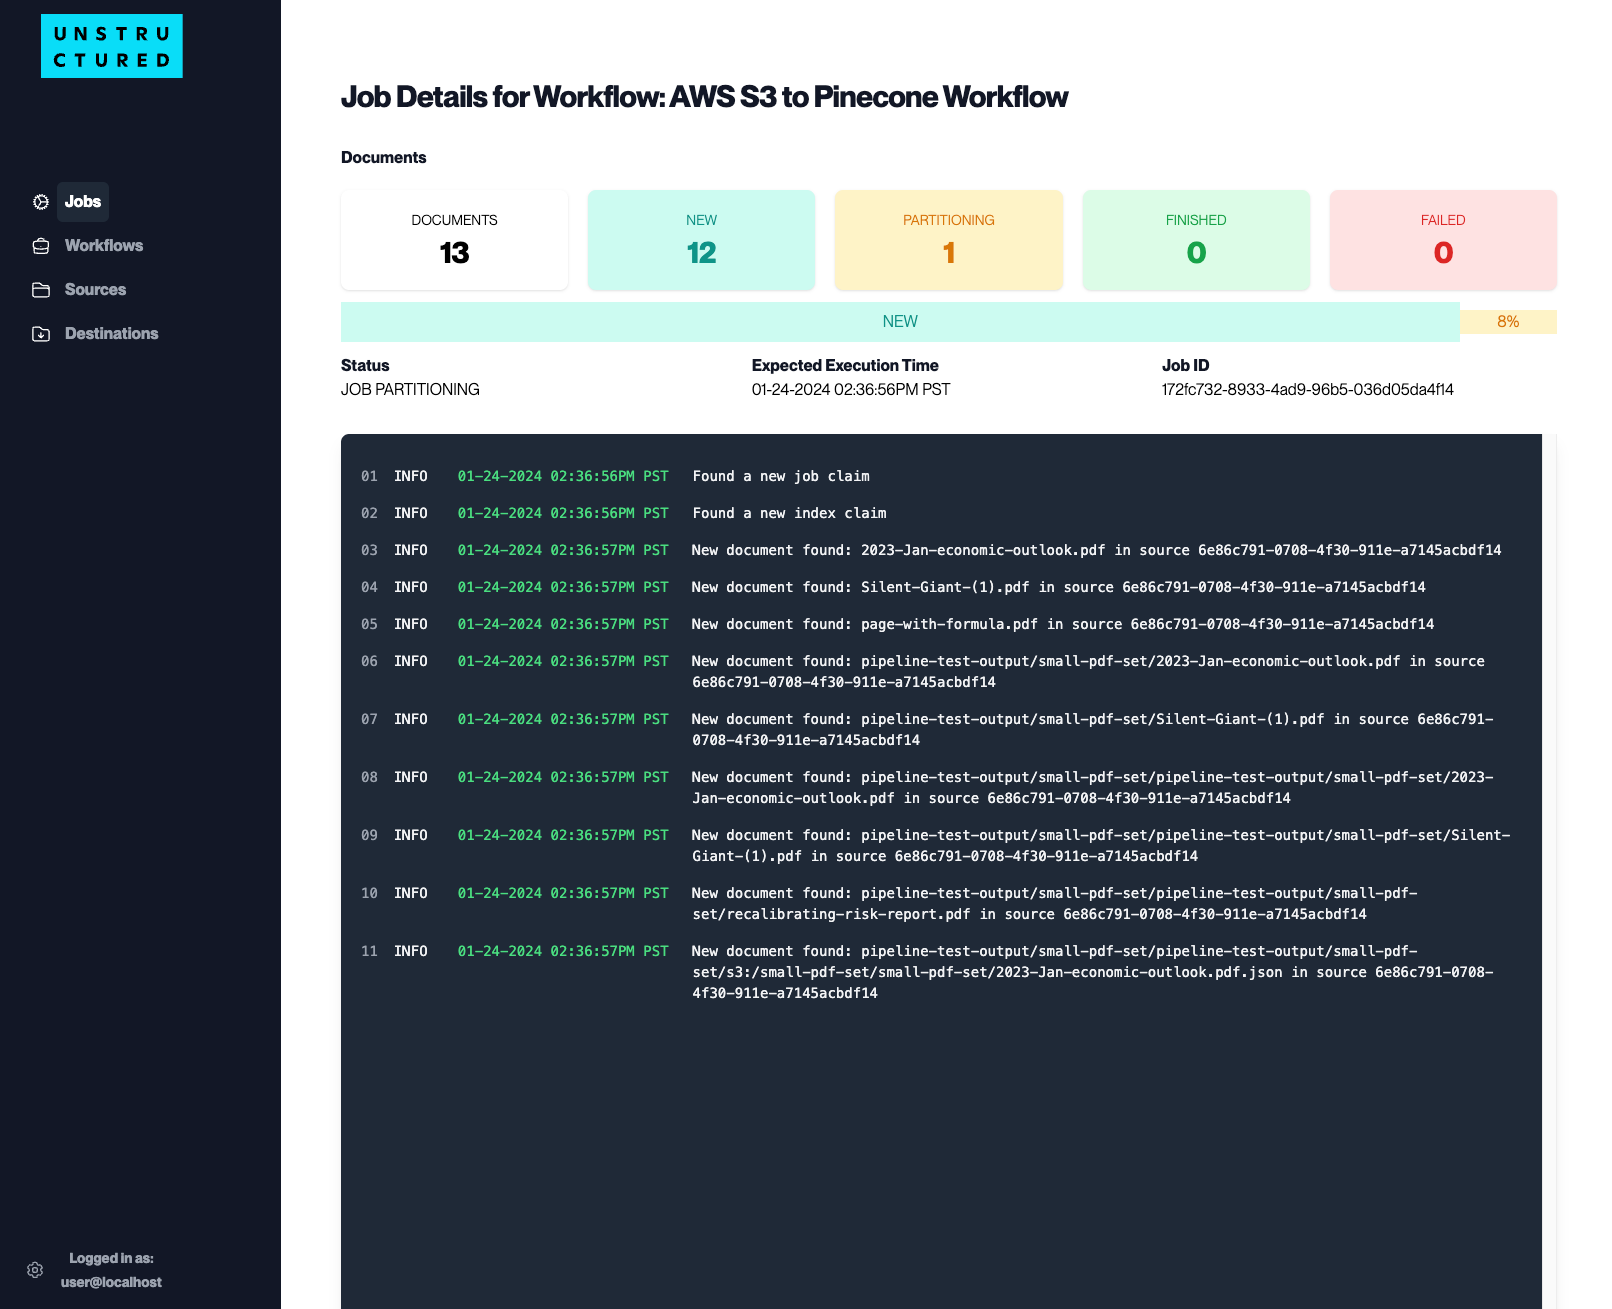Image resolution: width=1612 pixels, height=1309 pixels.
Task: Click the JOB PARTITIONING status text
Action: click(x=410, y=390)
